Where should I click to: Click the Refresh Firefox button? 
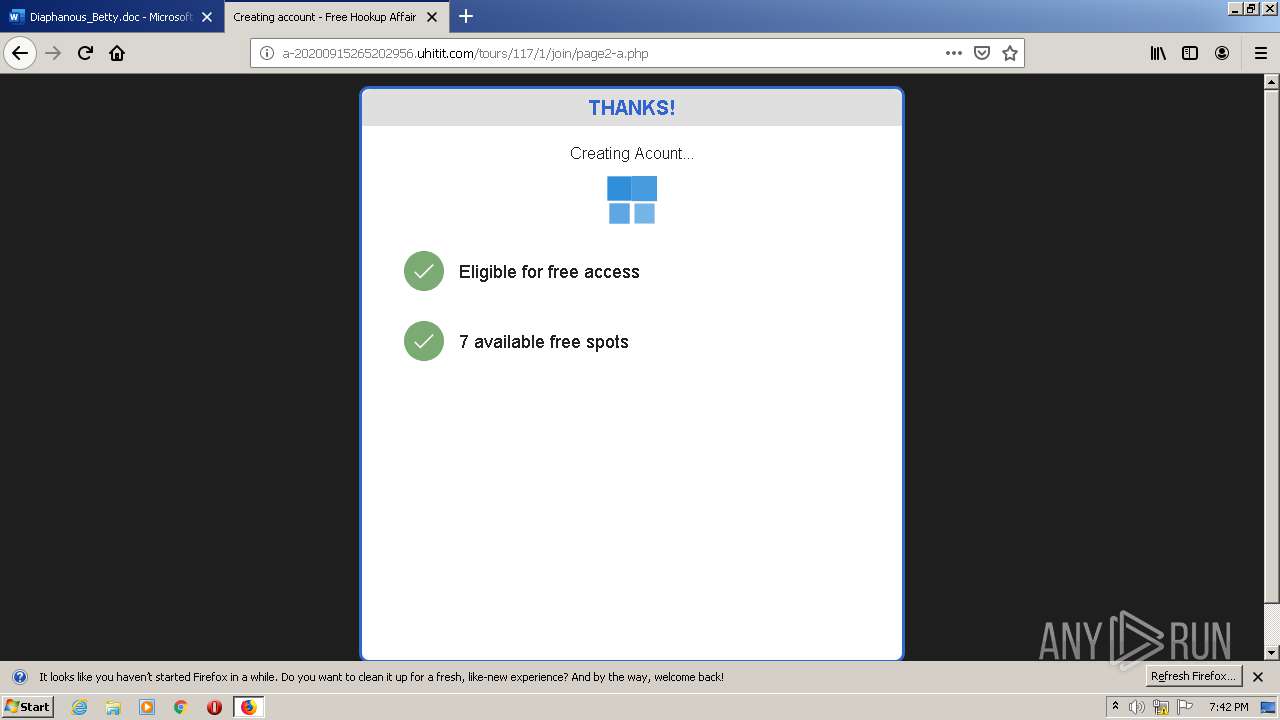[1194, 676]
